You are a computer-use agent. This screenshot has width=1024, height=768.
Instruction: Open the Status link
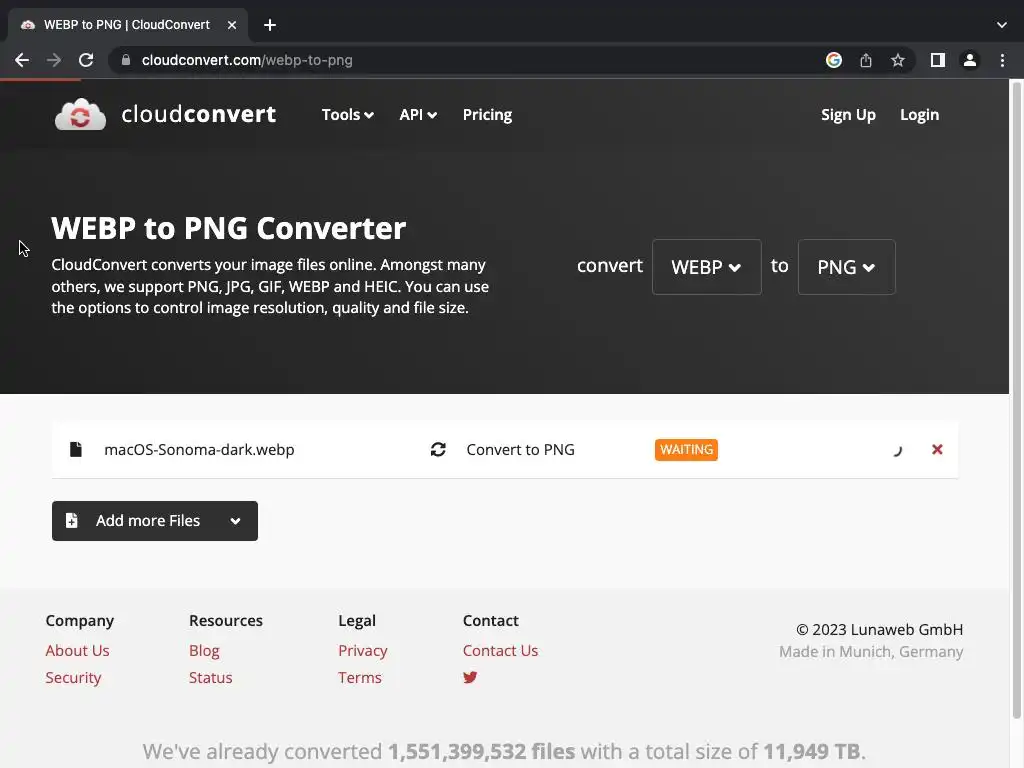[210, 677]
